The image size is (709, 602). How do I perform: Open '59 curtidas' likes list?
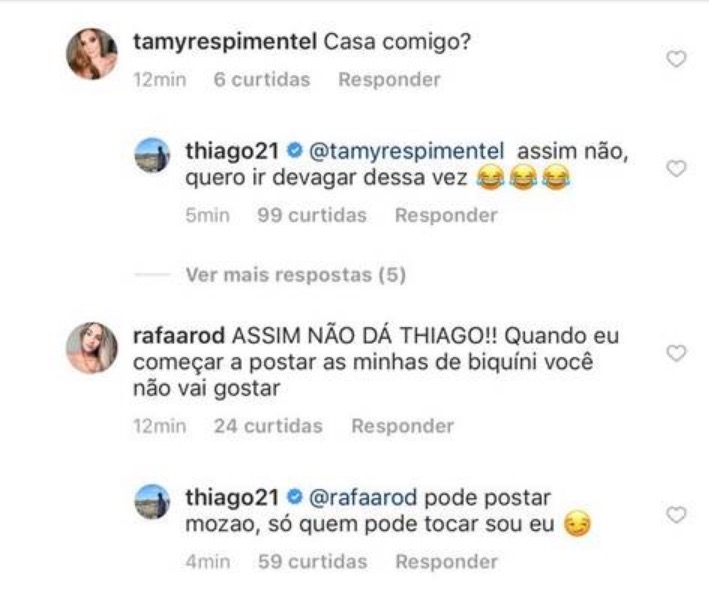click(x=312, y=562)
